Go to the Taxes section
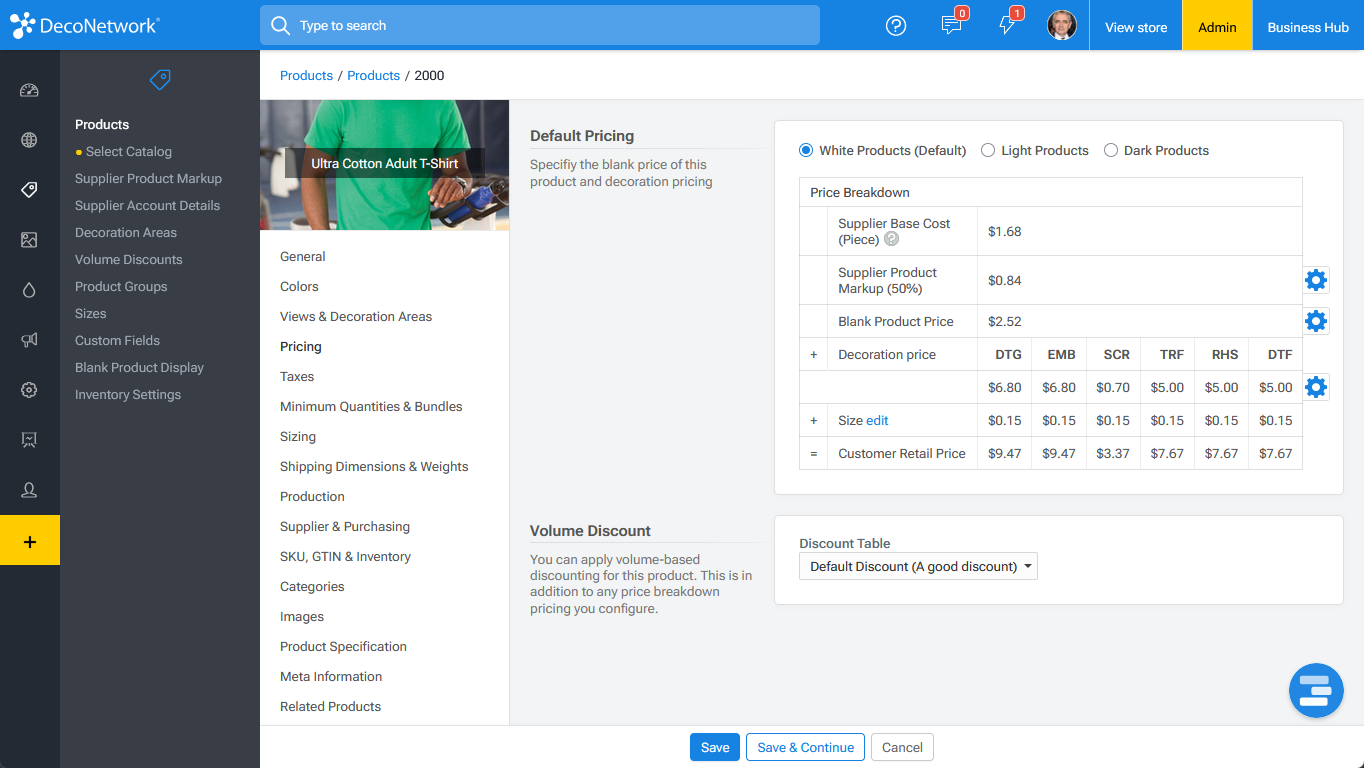The width and height of the screenshot is (1364, 768). pyautogui.click(x=297, y=376)
